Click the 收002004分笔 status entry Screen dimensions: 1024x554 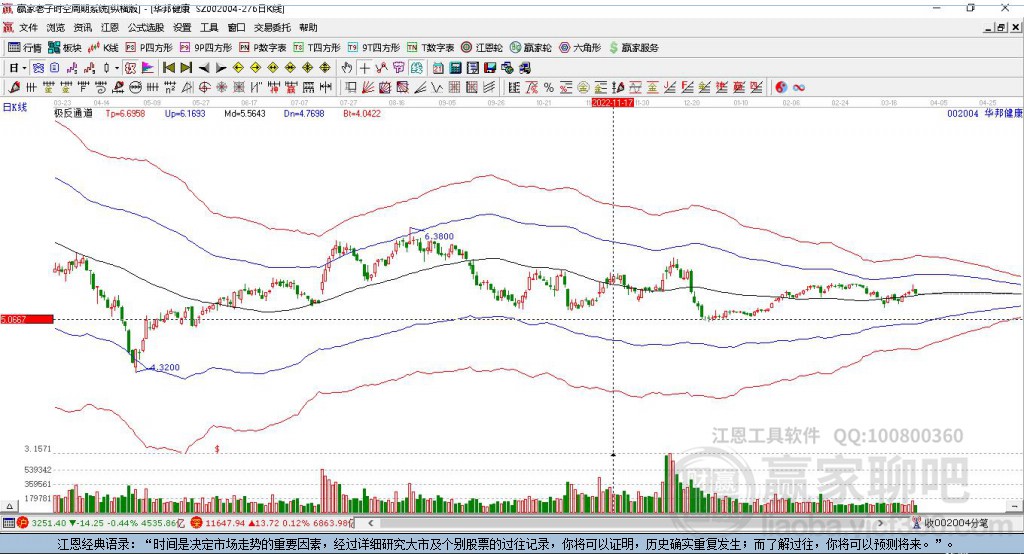952,523
